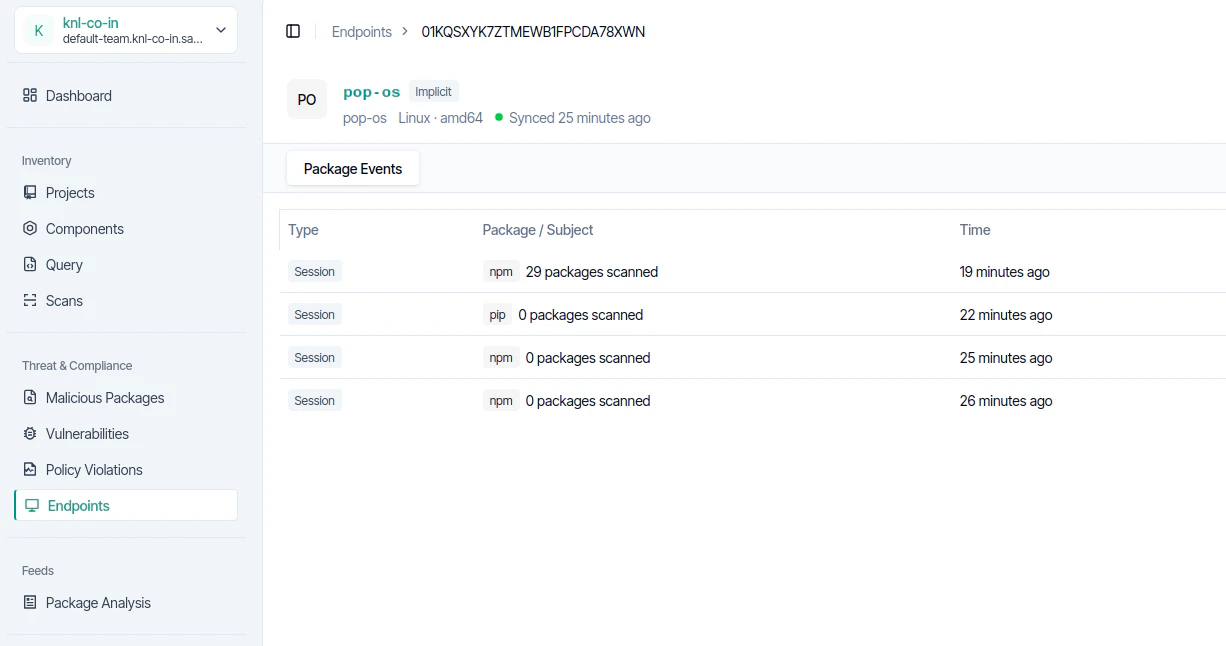The height and width of the screenshot is (646, 1226).
Task: Select the Components hexagon icon
Action: pyautogui.click(x=30, y=229)
